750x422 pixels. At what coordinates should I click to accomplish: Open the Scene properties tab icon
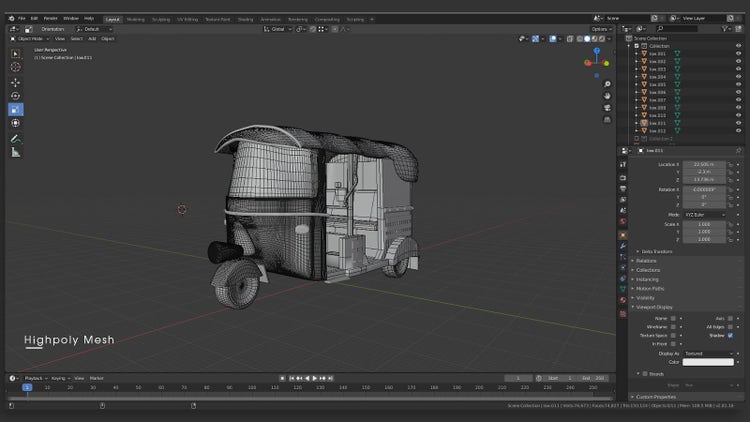623,211
